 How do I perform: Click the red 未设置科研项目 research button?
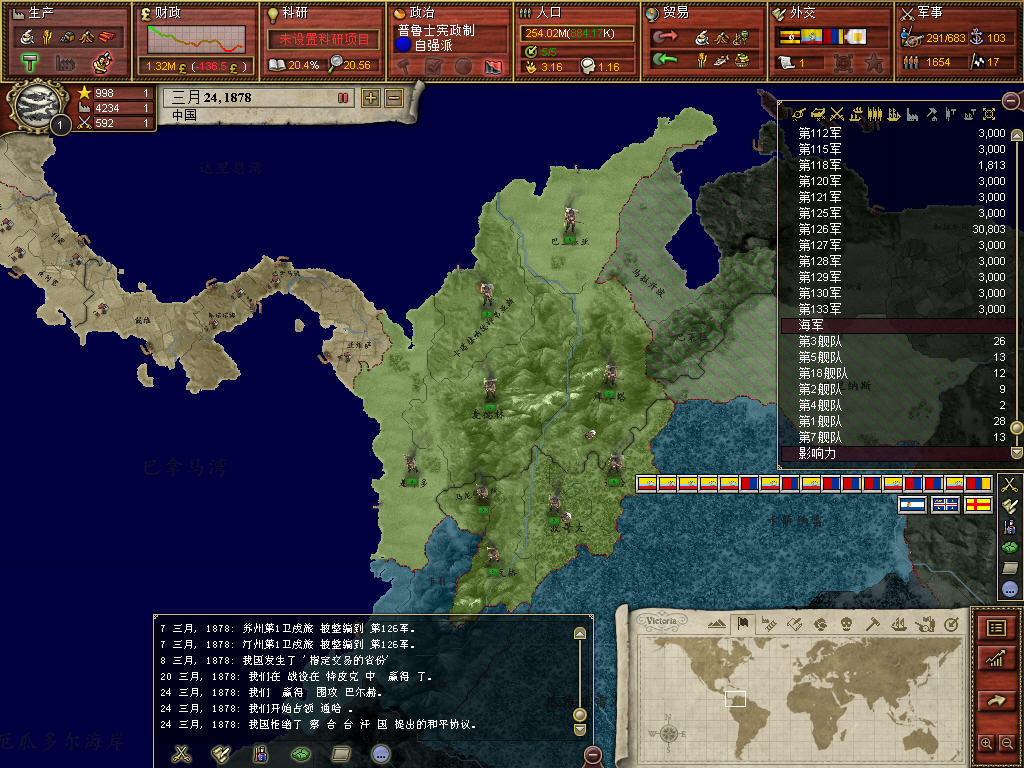pyautogui.click(x=323, y=39)
